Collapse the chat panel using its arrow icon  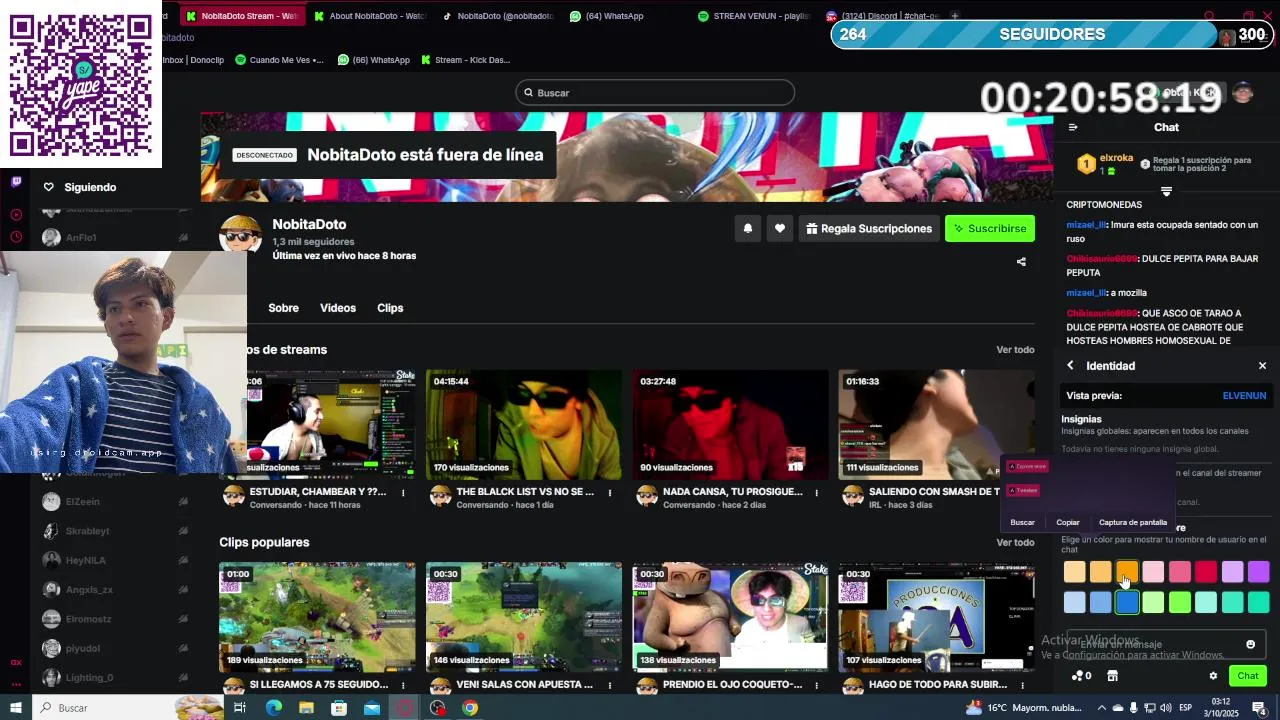tap(1073, 127)
